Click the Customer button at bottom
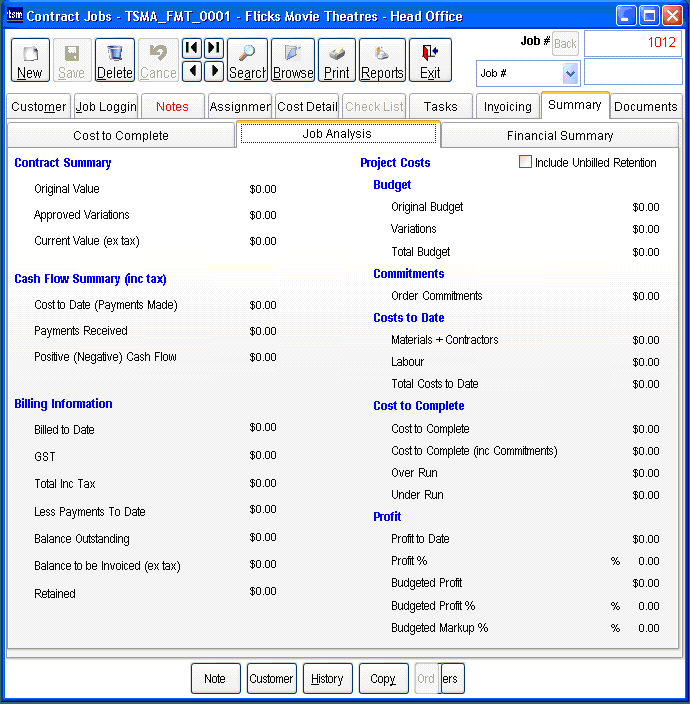Viewport: 690px width, 704px height. point(271,679)
